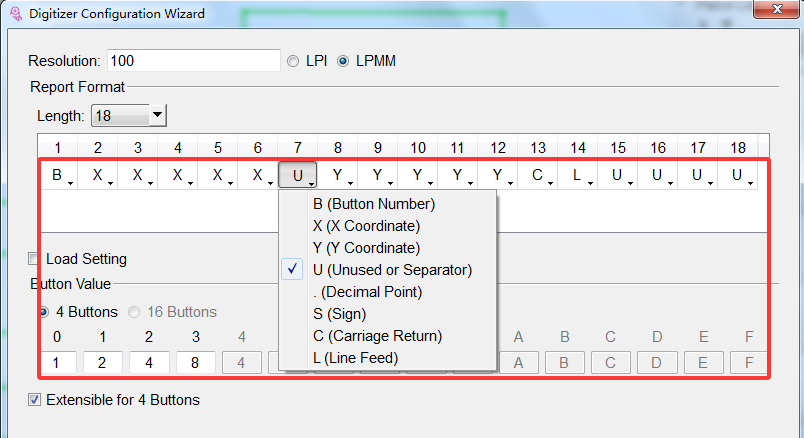Image resolution: width=804 pixels, height=438 pixels.
Task: Pick Y (Y Coordinate) menu entry
Action: [366, 248]
